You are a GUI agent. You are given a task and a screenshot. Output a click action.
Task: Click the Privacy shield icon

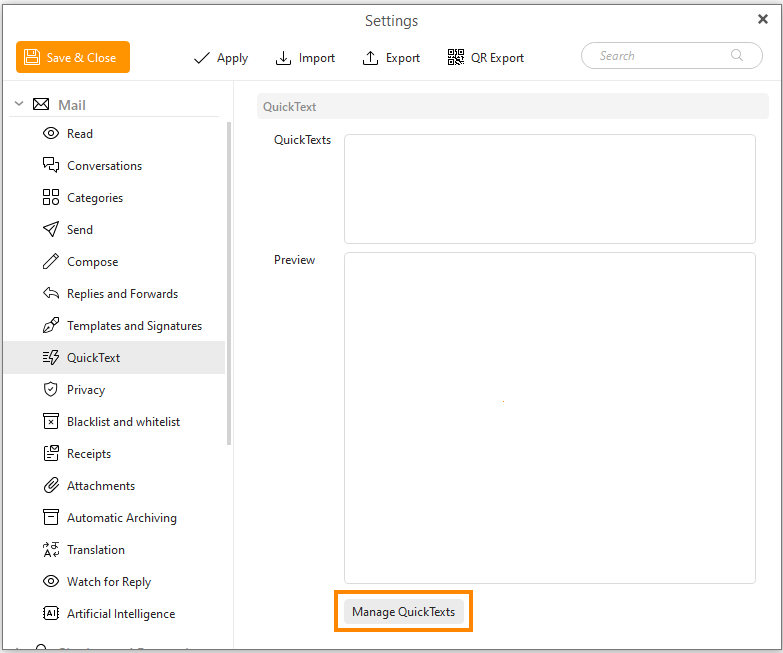[x=51, y=390]
